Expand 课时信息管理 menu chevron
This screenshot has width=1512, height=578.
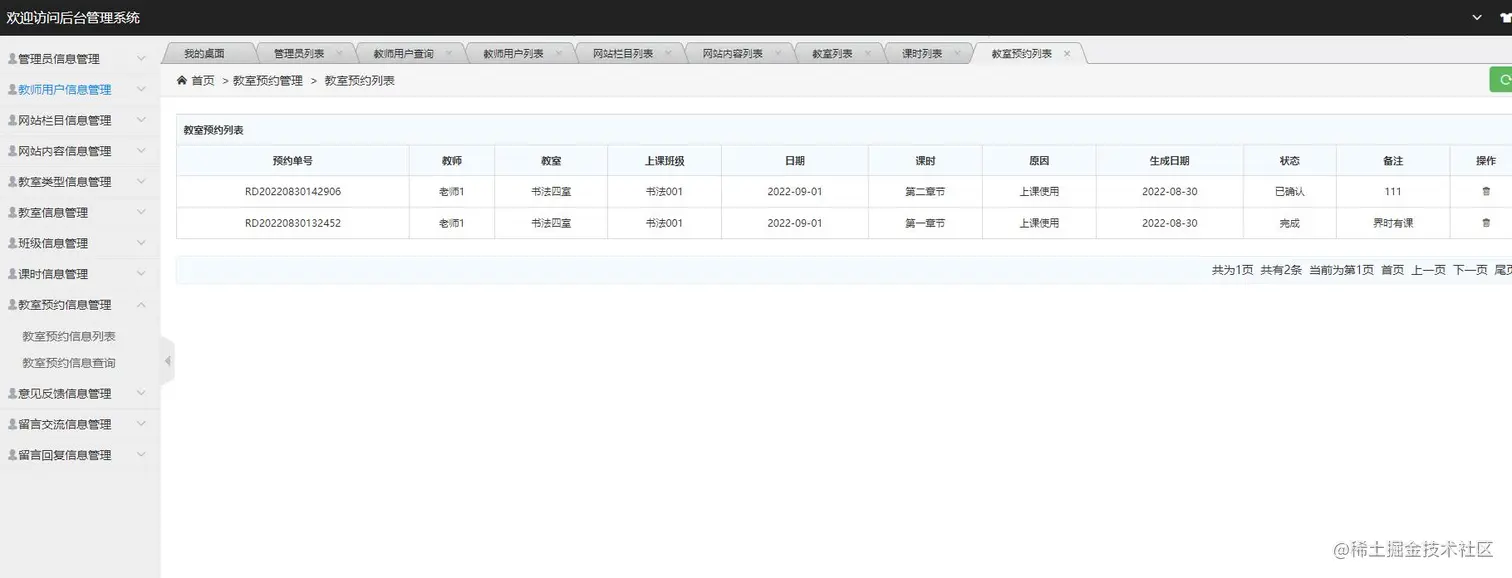pyautogui.click(x=141, y=274)
